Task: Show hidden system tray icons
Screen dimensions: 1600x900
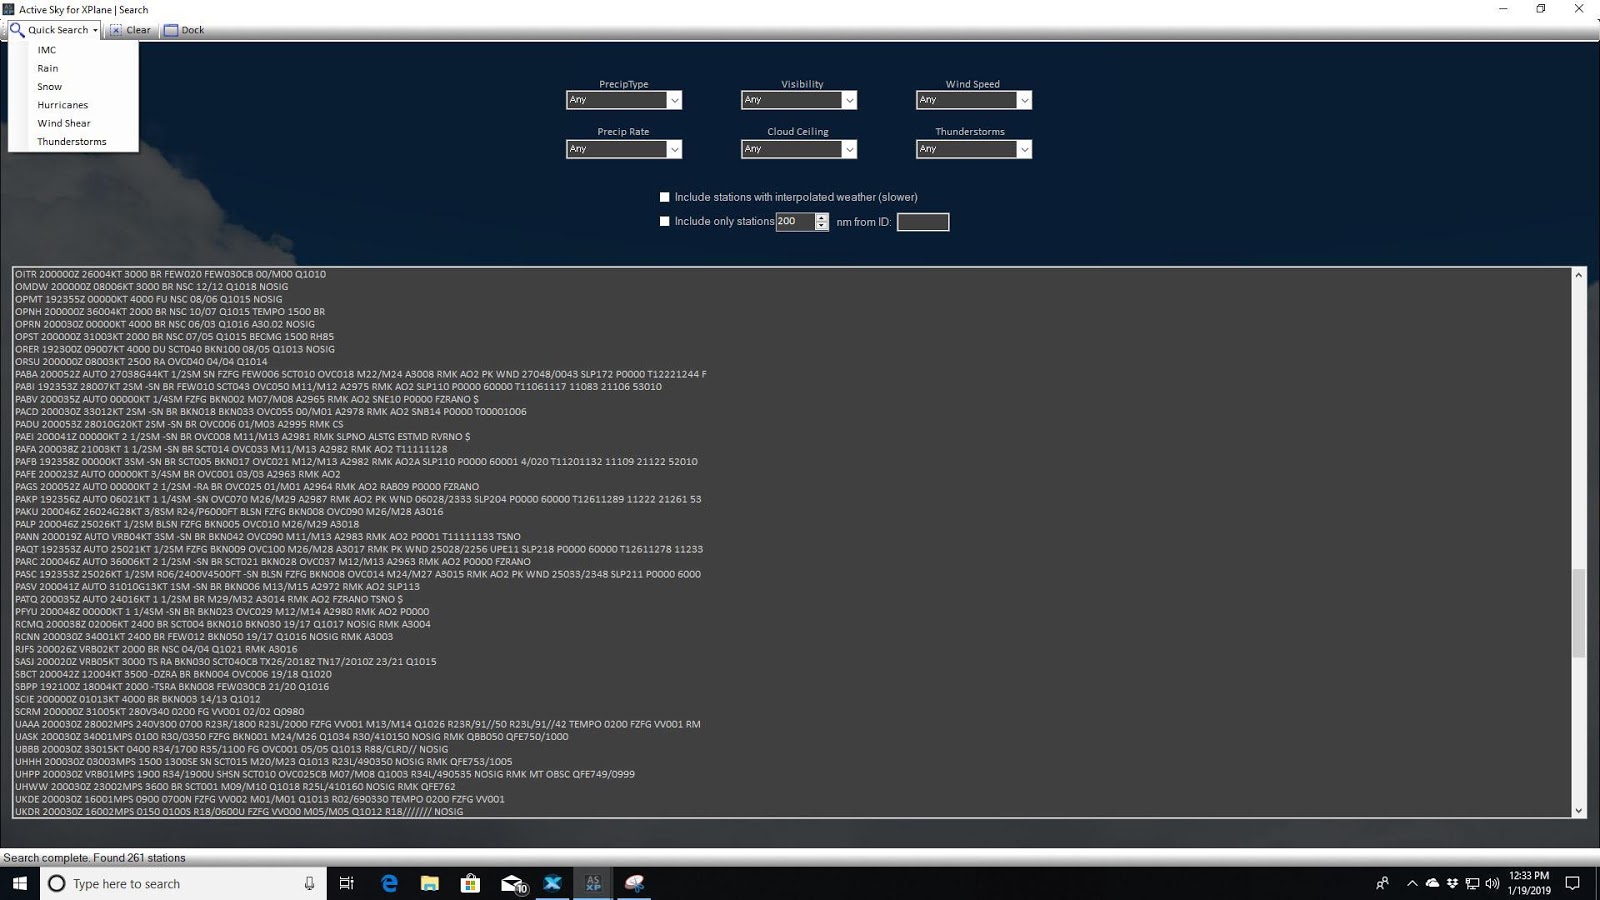Action: 1412,883
